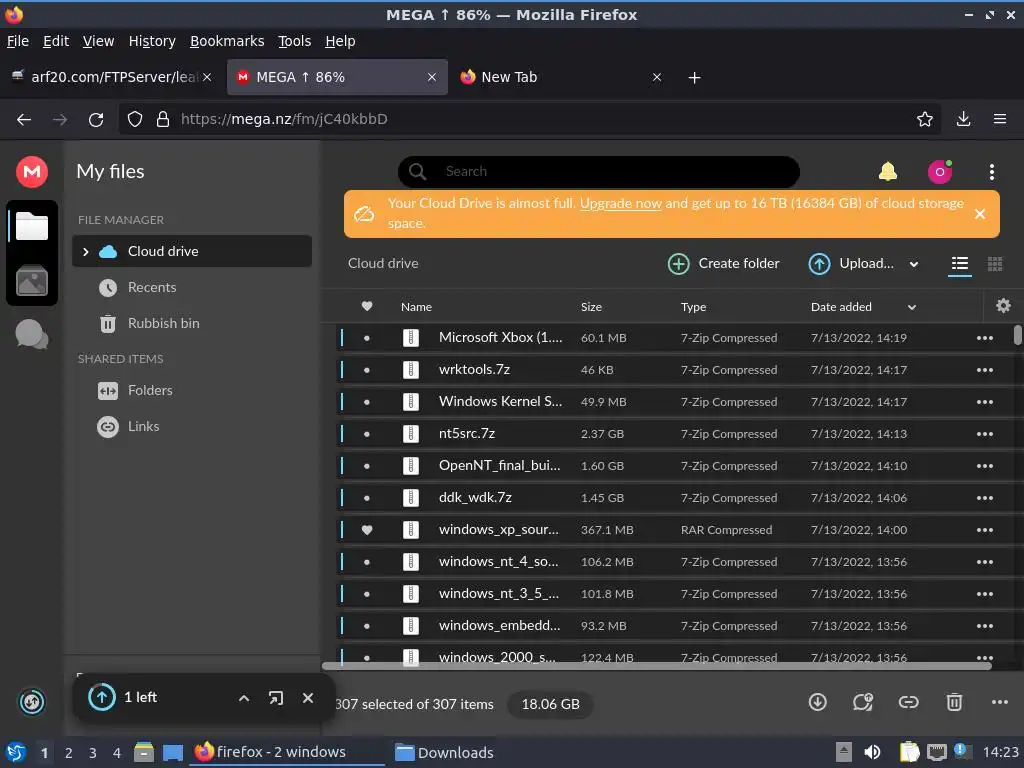Image resolution: width=1024 pixels, height=768 pixels.
Task: Go back in browser history
Action: tap(24, 120)
